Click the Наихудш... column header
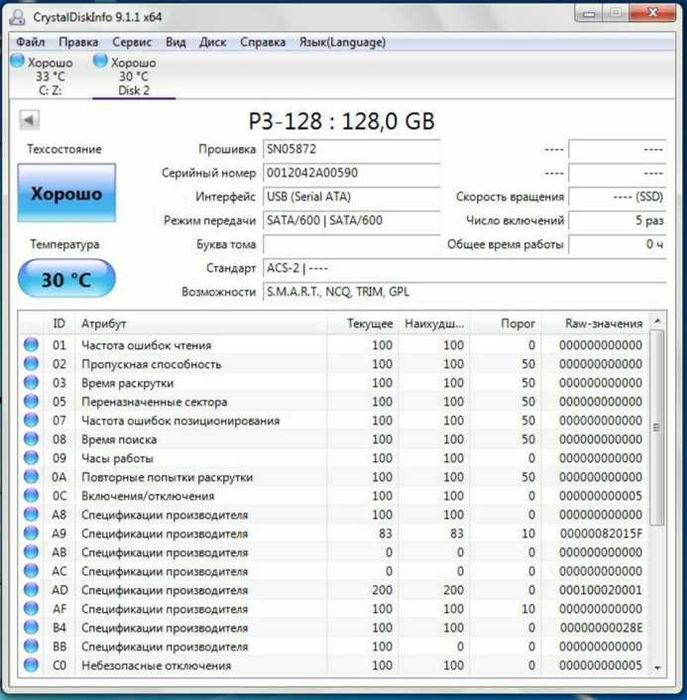The height and width of the screenshot is (700, 687). point(434,324)
